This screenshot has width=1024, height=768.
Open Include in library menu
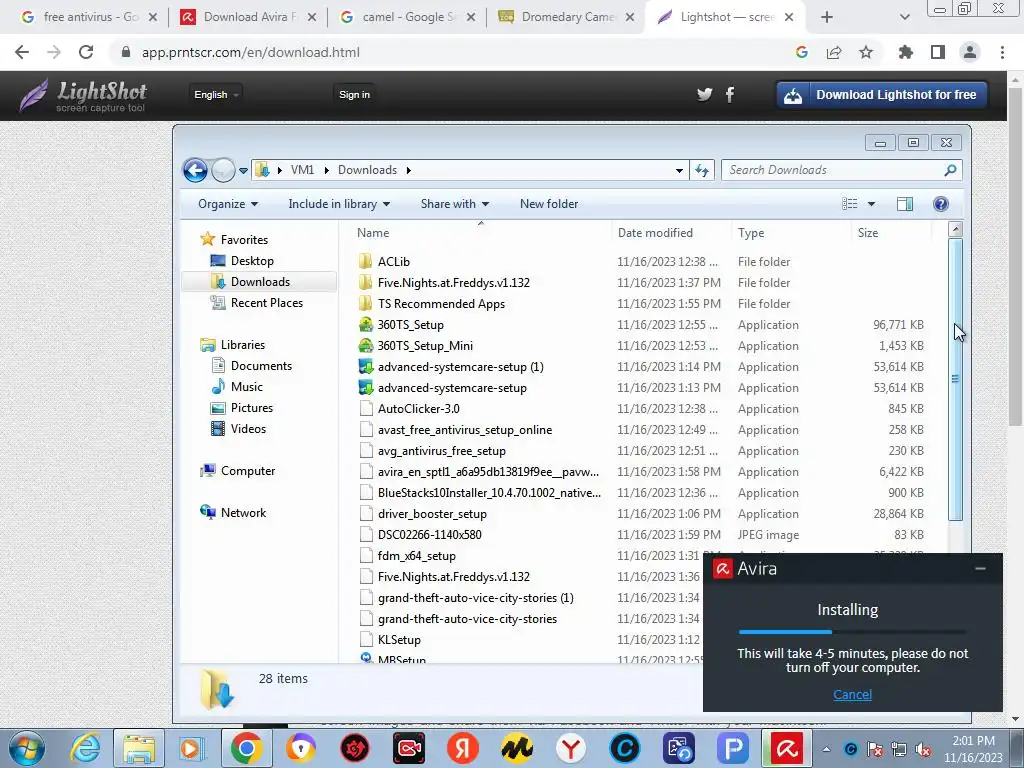point(339,204)
